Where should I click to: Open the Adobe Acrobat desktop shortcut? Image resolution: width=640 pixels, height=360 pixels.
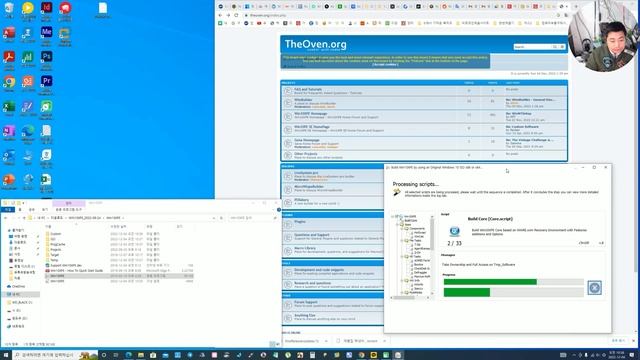9,57
